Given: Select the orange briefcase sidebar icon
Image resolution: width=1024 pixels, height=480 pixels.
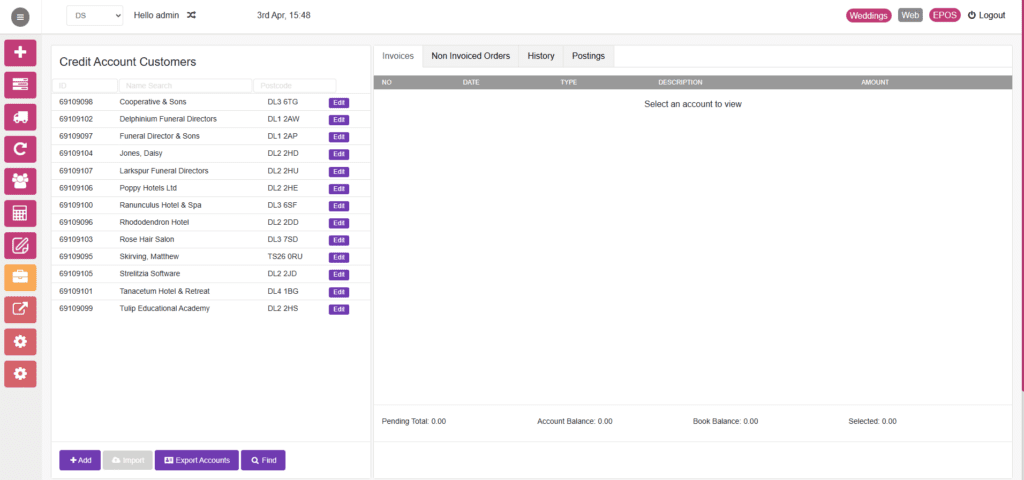Looking at the screenshot, I should tap(20, 278).
